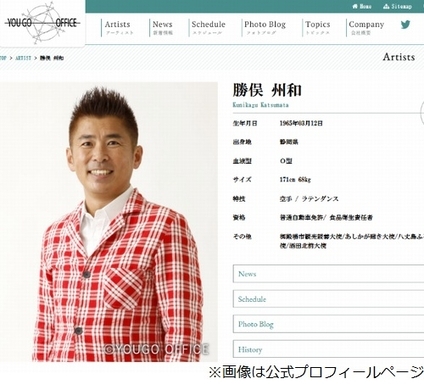Open the Twitter bird icon link

(x=405, y=25)
